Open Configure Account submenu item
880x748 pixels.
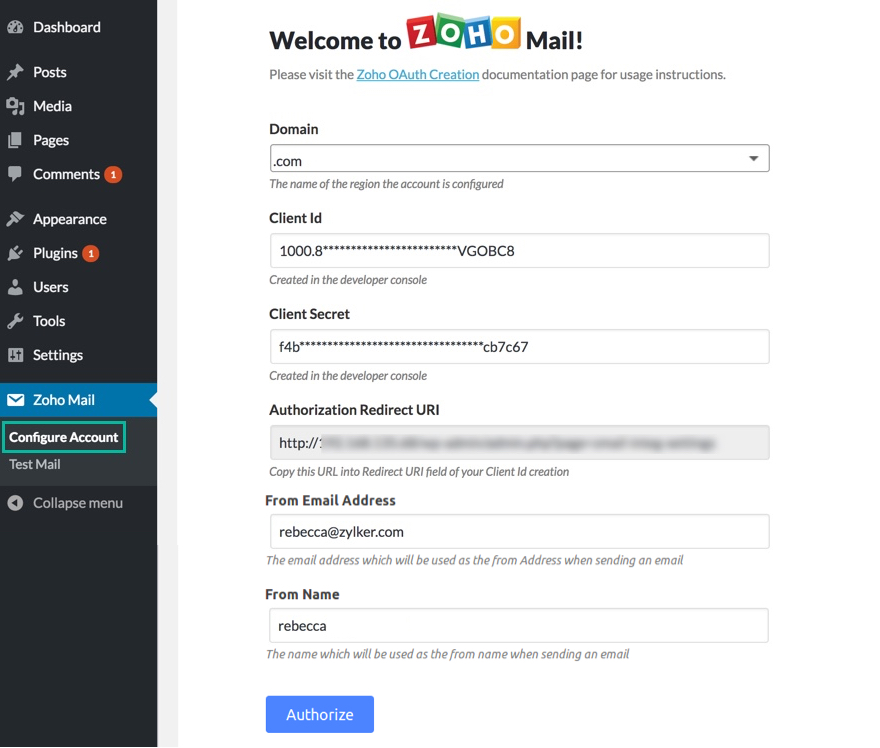(64, 437)
